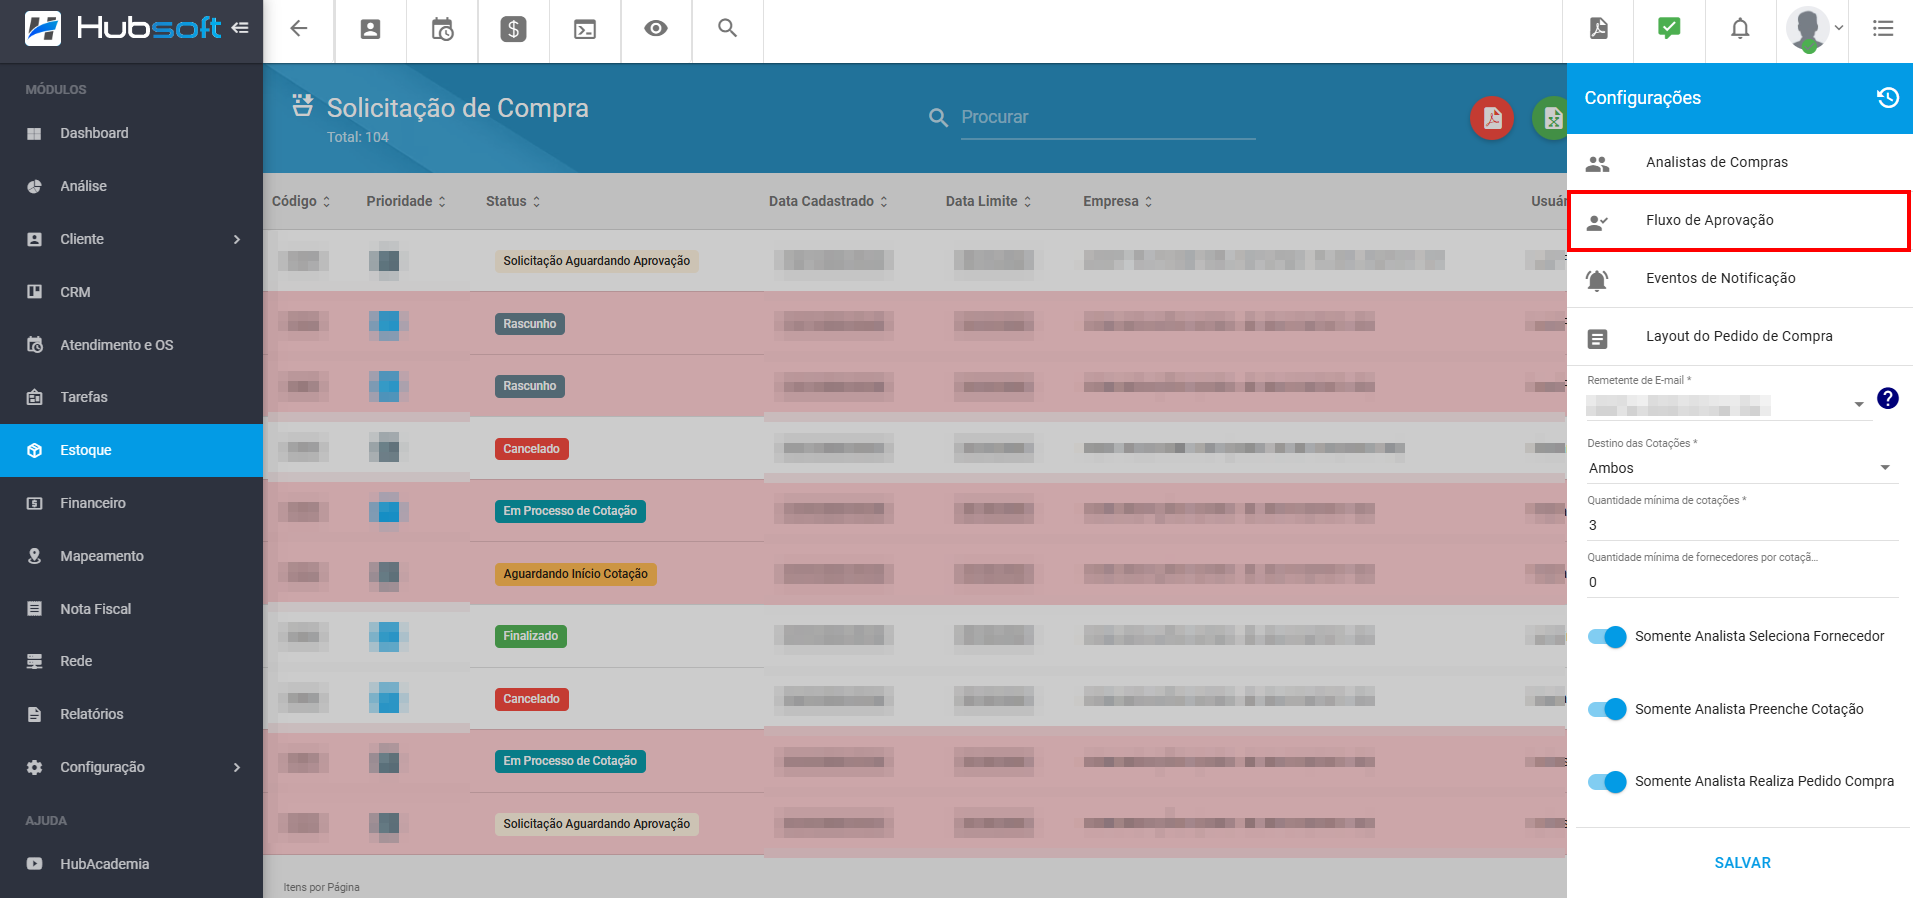The image size is (1913, 898).
Task: Sort by Prioridade column
Action: (x=406, y=201)
